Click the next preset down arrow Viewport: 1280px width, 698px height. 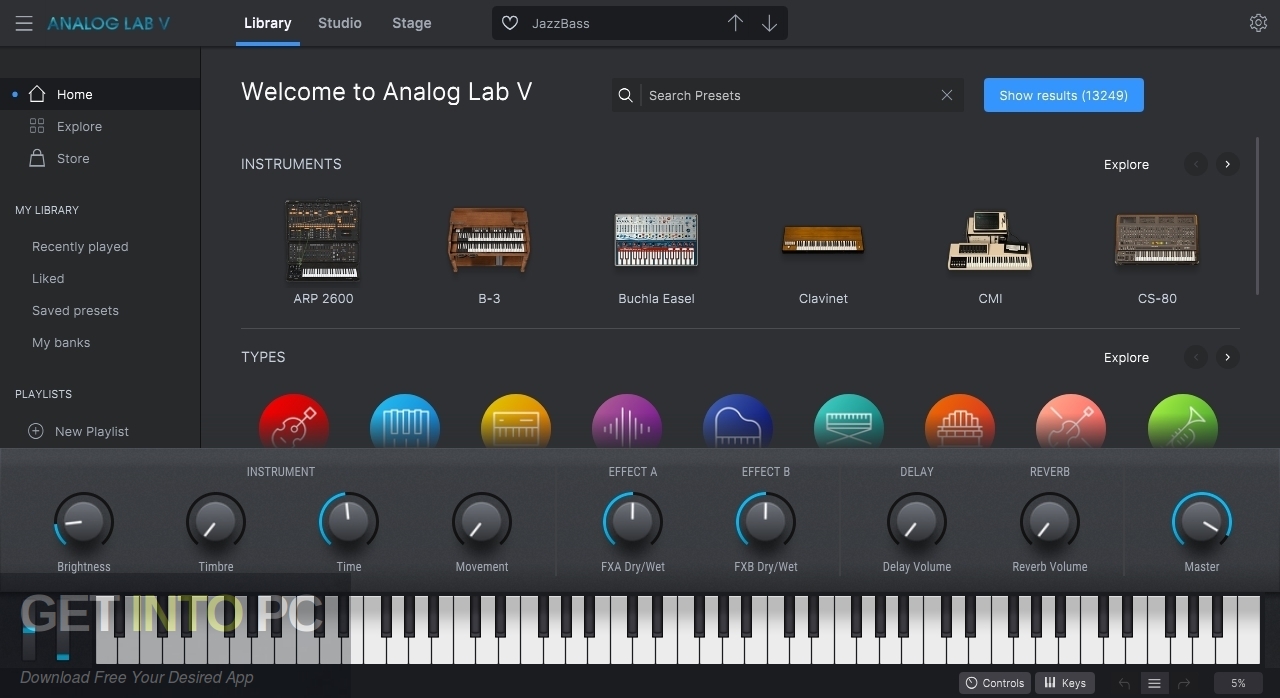(768, 22)
